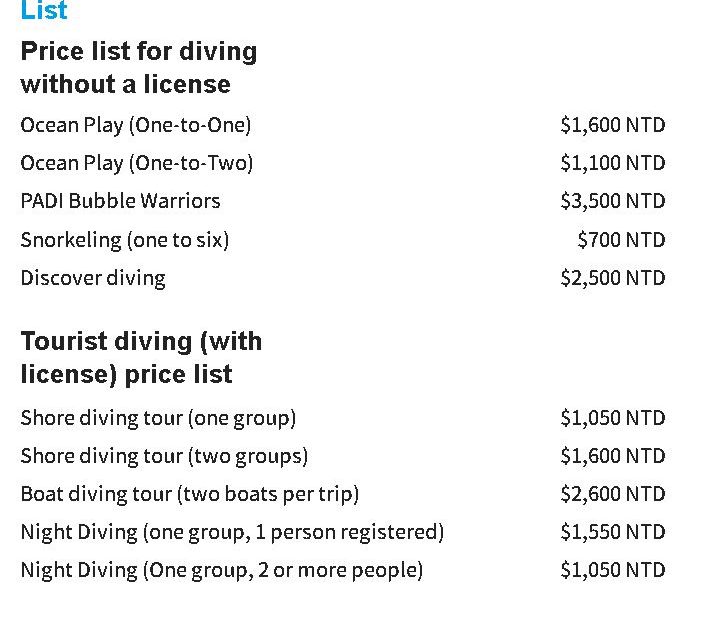Click the Snorkeling (one to six) label

point(124,240)
